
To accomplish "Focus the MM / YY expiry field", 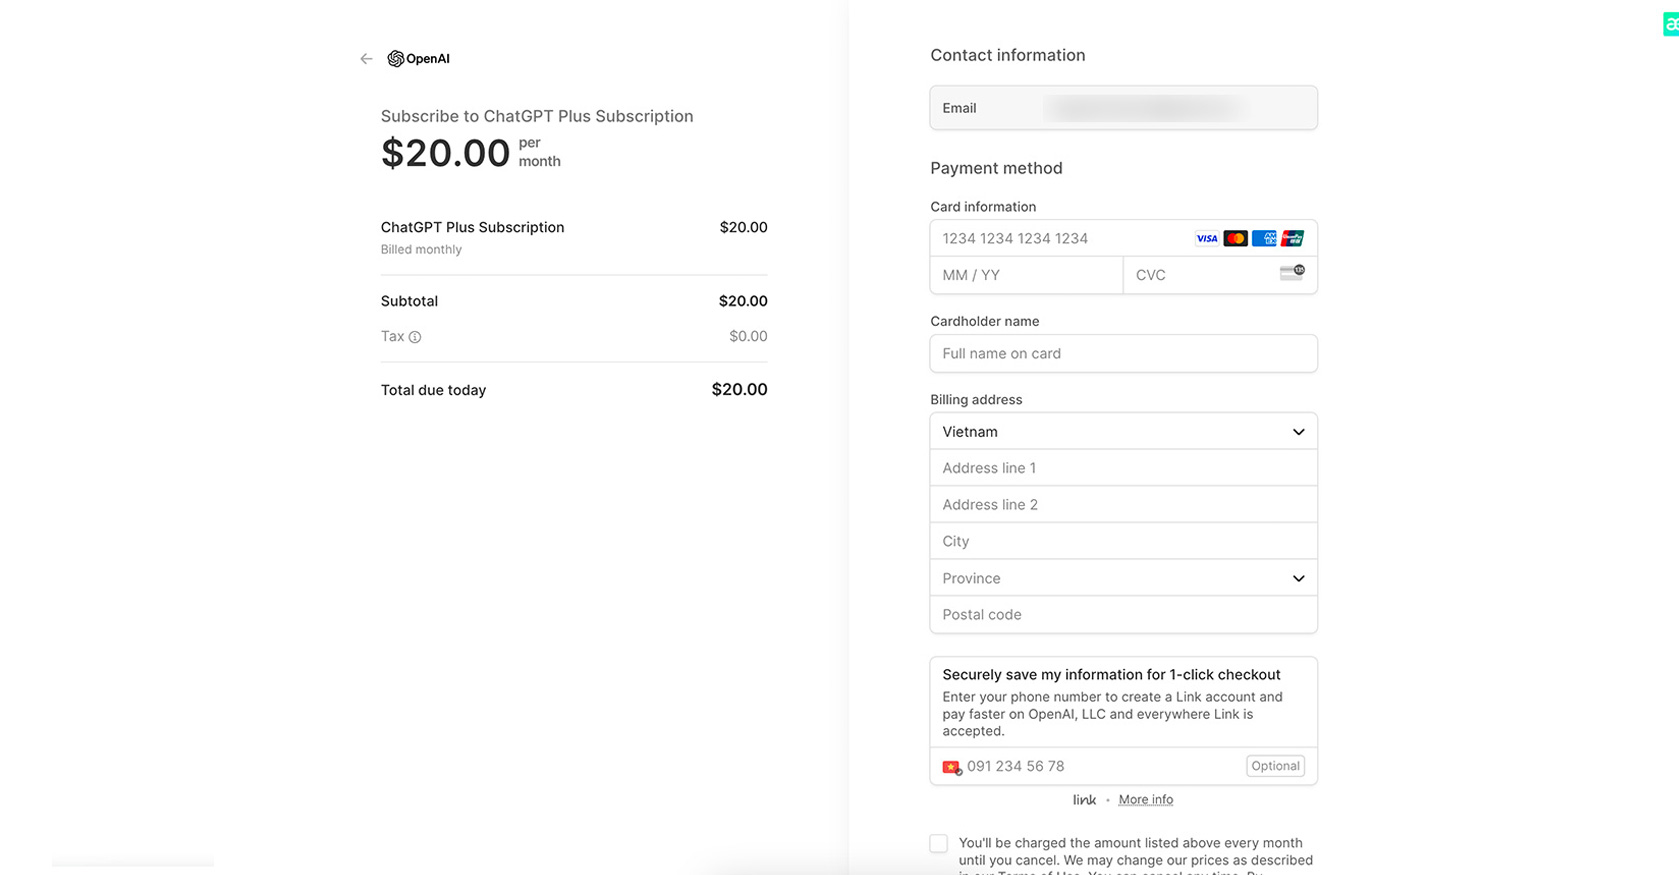I will (x=1026, y=275).
